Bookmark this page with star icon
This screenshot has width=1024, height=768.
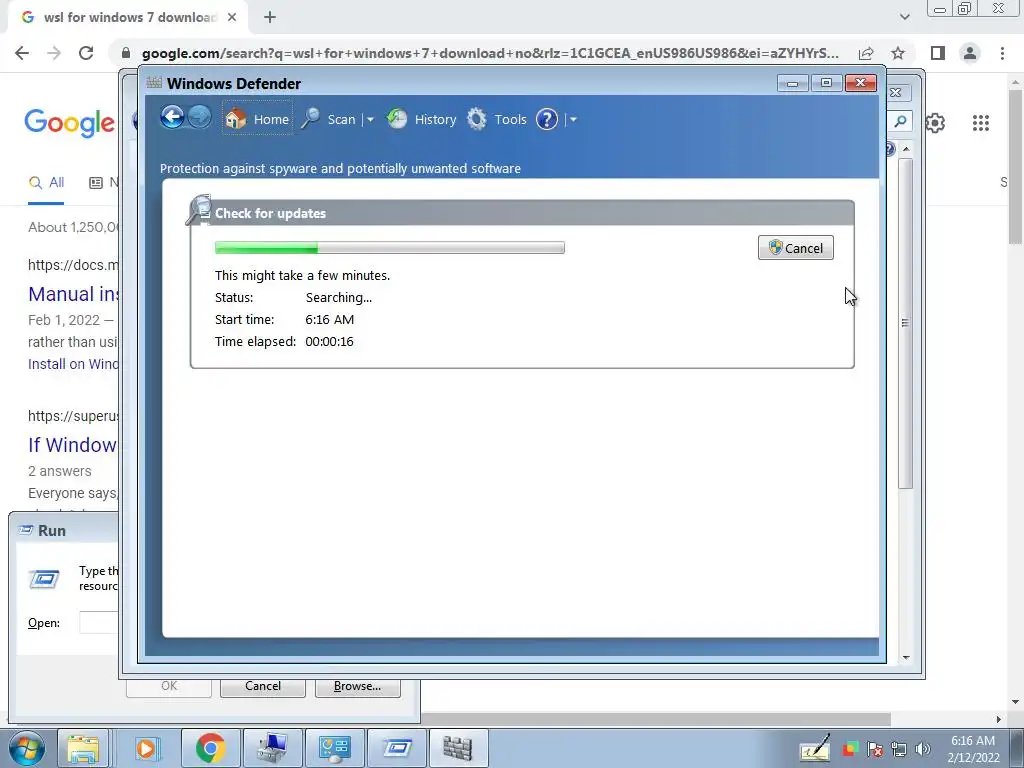tap(898, 53)
